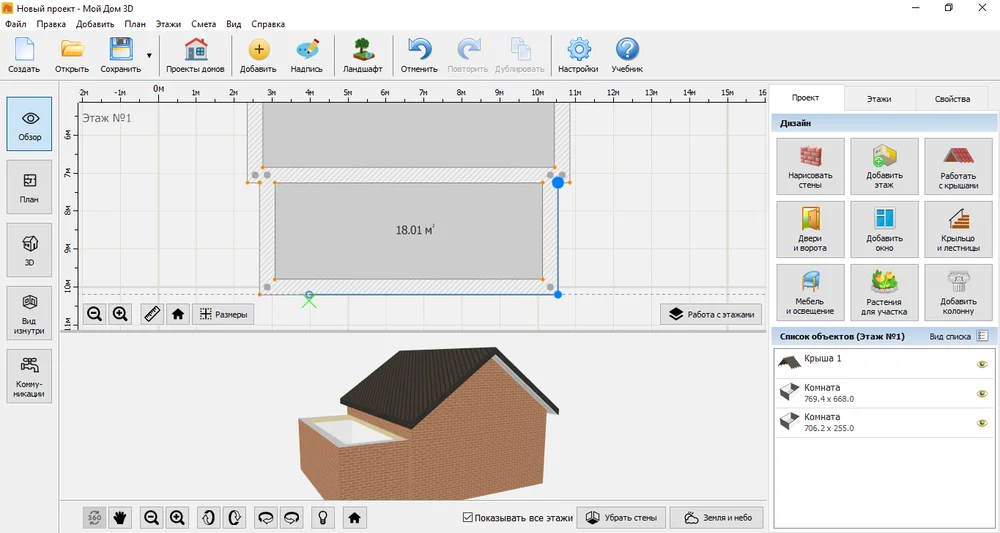Screen dimensions: 1000x533
Task: Zoom in the 2D floor plan
Action: coord(121,314)
